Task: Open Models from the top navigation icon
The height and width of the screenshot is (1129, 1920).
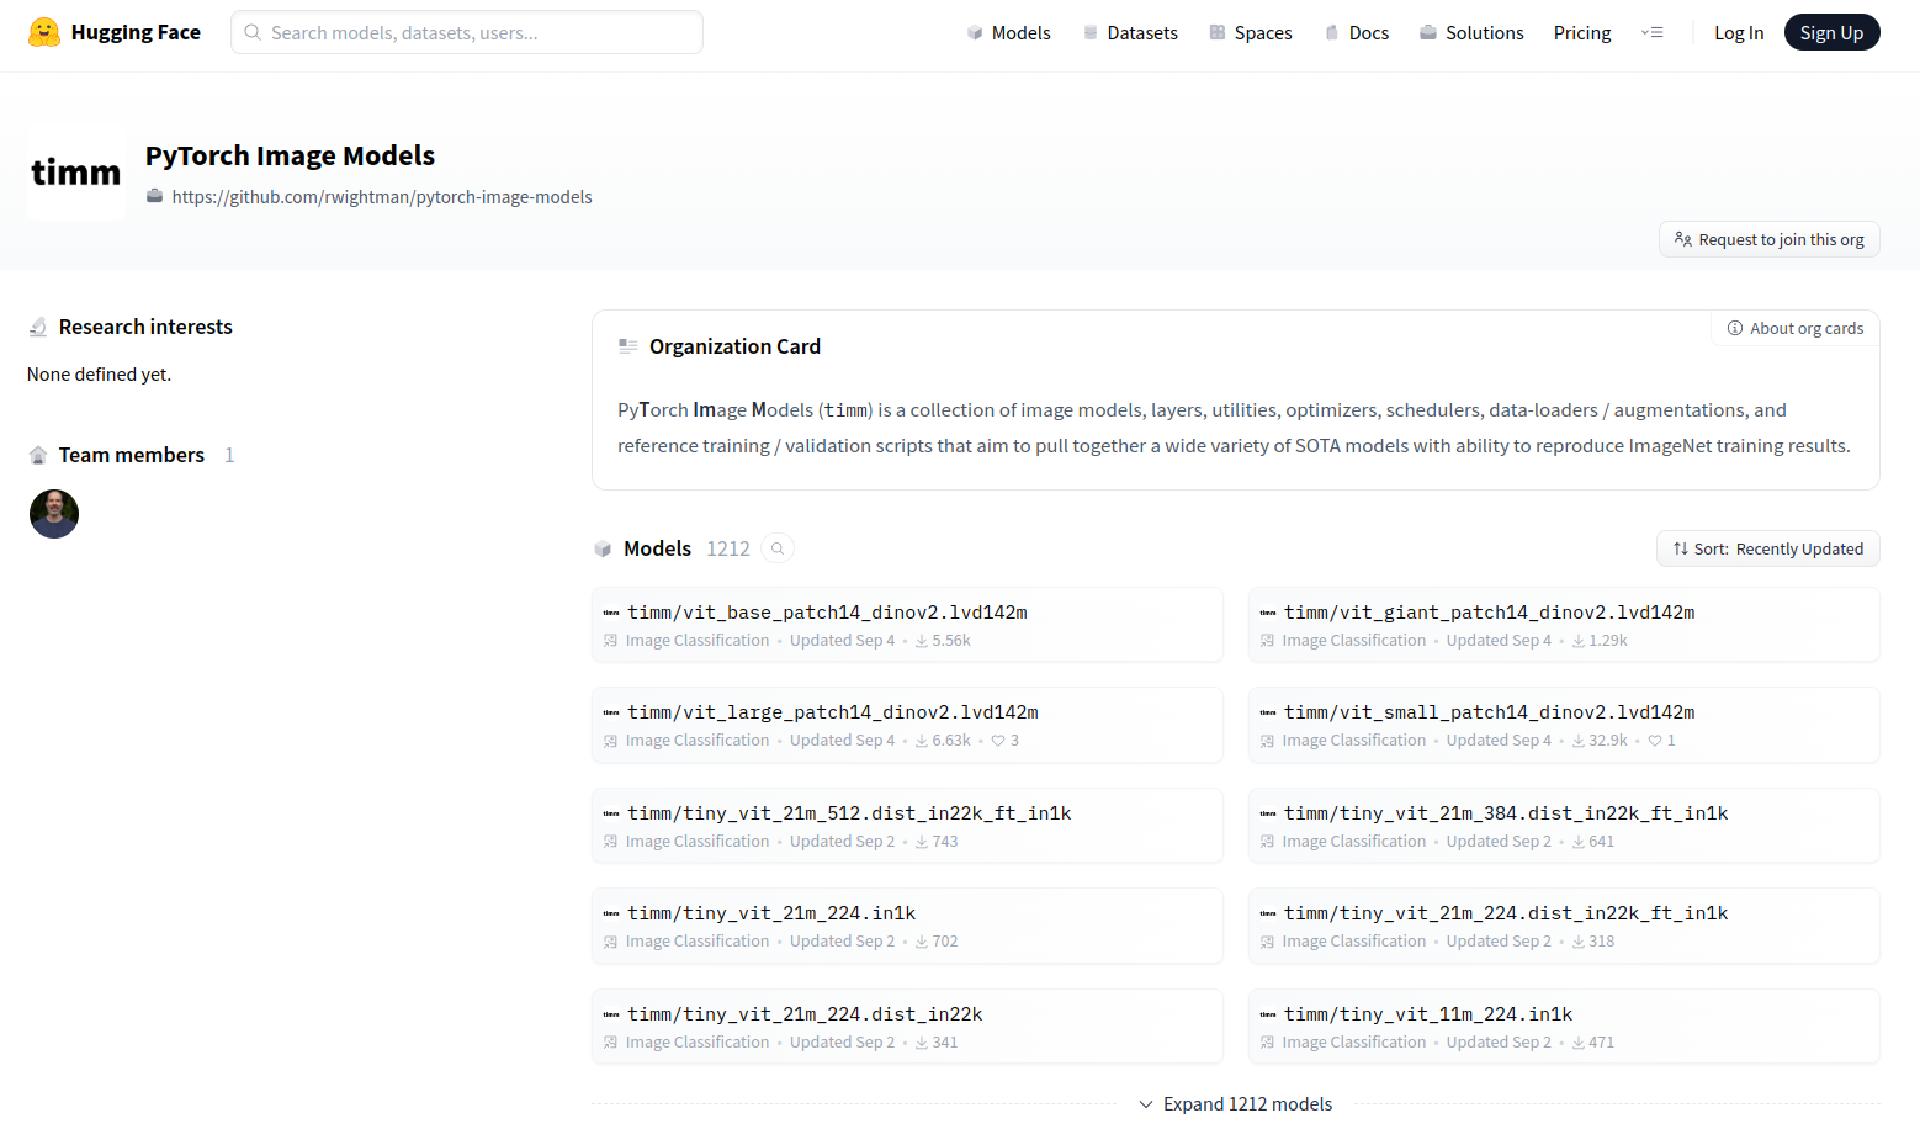Action: tap(974, 32)
